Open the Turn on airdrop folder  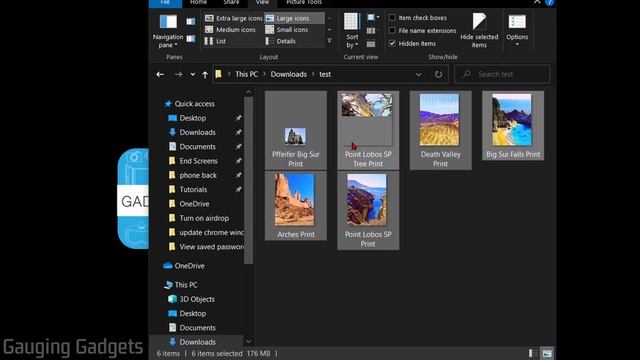[x=204, y=218]
